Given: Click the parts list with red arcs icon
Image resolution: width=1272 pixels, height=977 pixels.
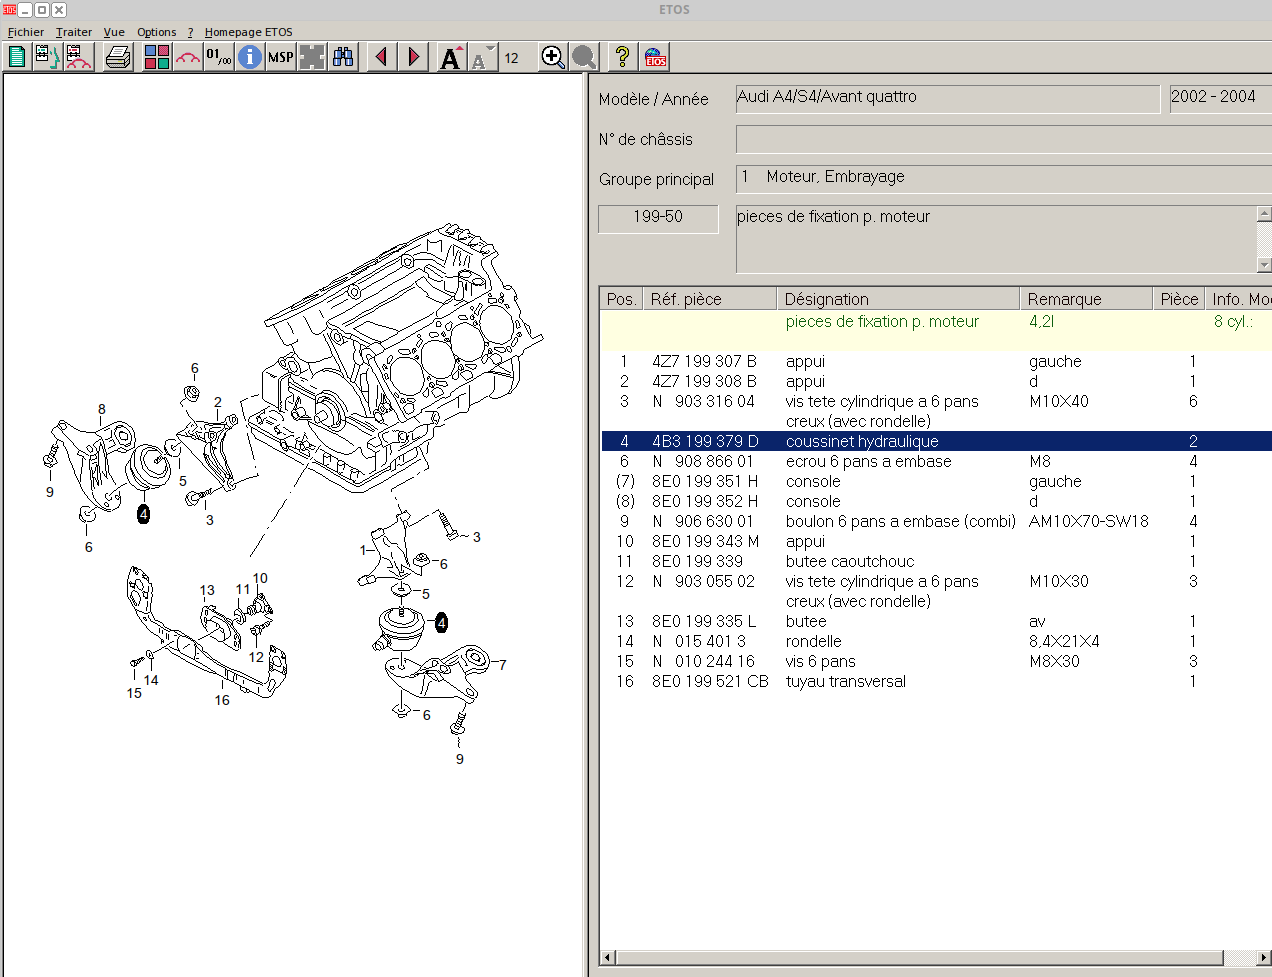Looking at the screenshot, I should coord(78,57).
